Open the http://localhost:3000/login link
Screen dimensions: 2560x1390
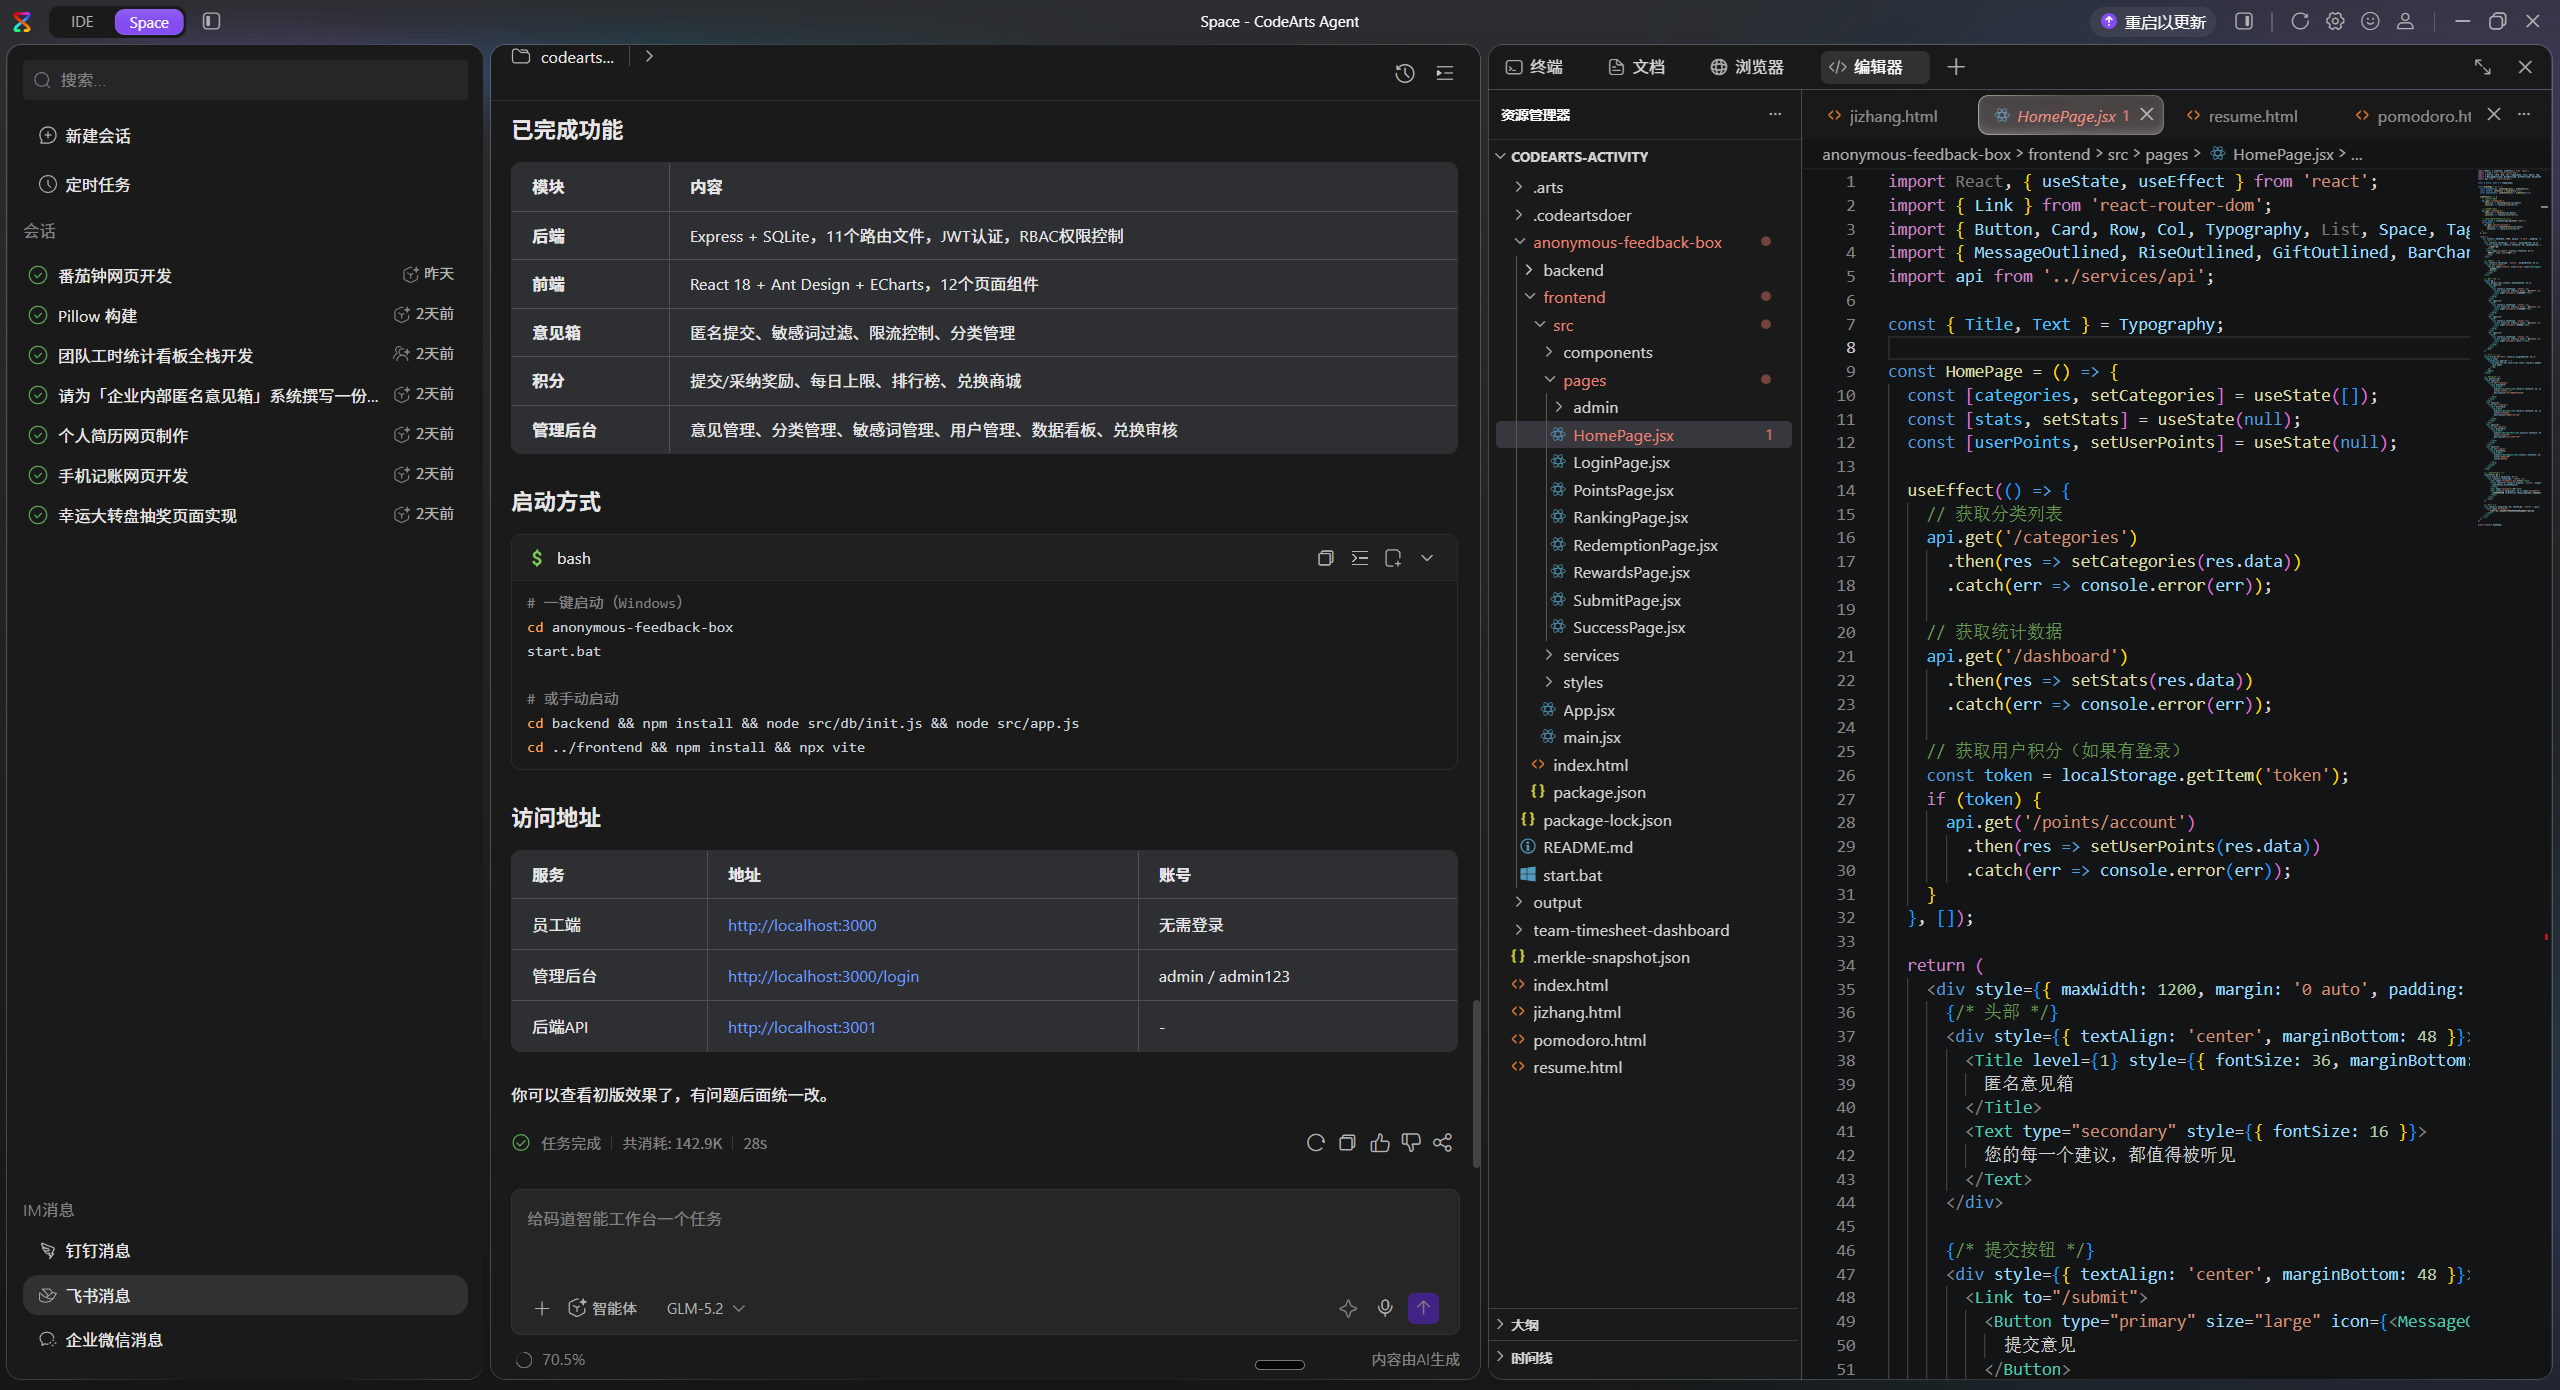(823, 976)
